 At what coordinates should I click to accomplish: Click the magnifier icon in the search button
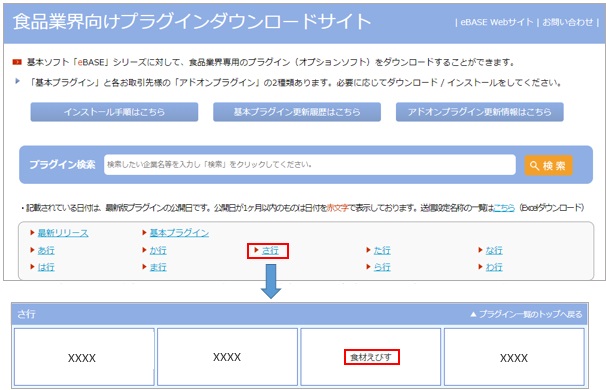click(x=534, y=166)
